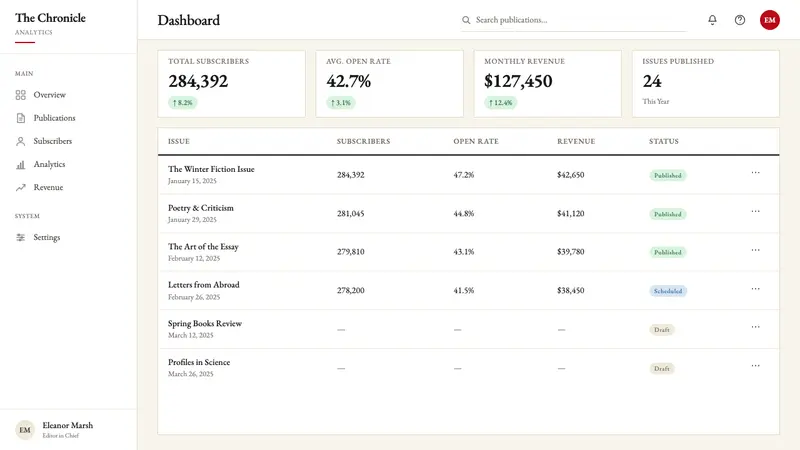Select the Issues Published 24 figure
This screenshot has height=450, width=800.
(x=652, y=81)
